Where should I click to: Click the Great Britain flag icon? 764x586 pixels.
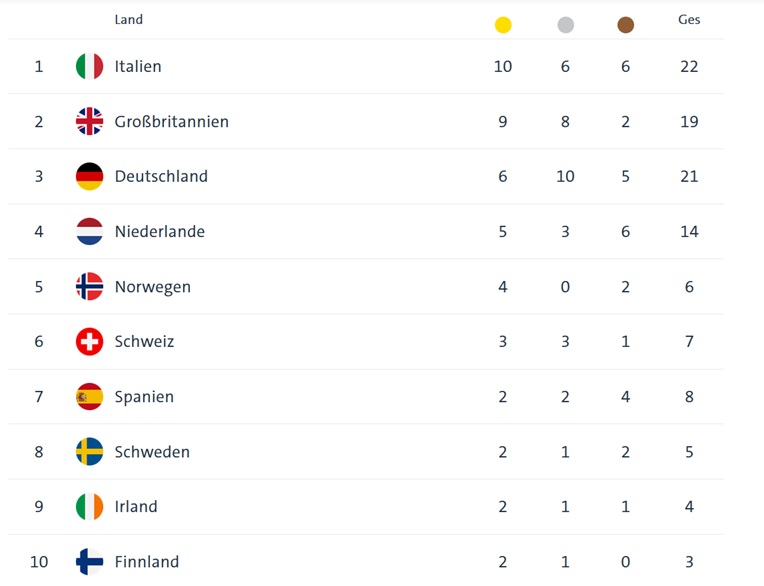pos(90,121)
